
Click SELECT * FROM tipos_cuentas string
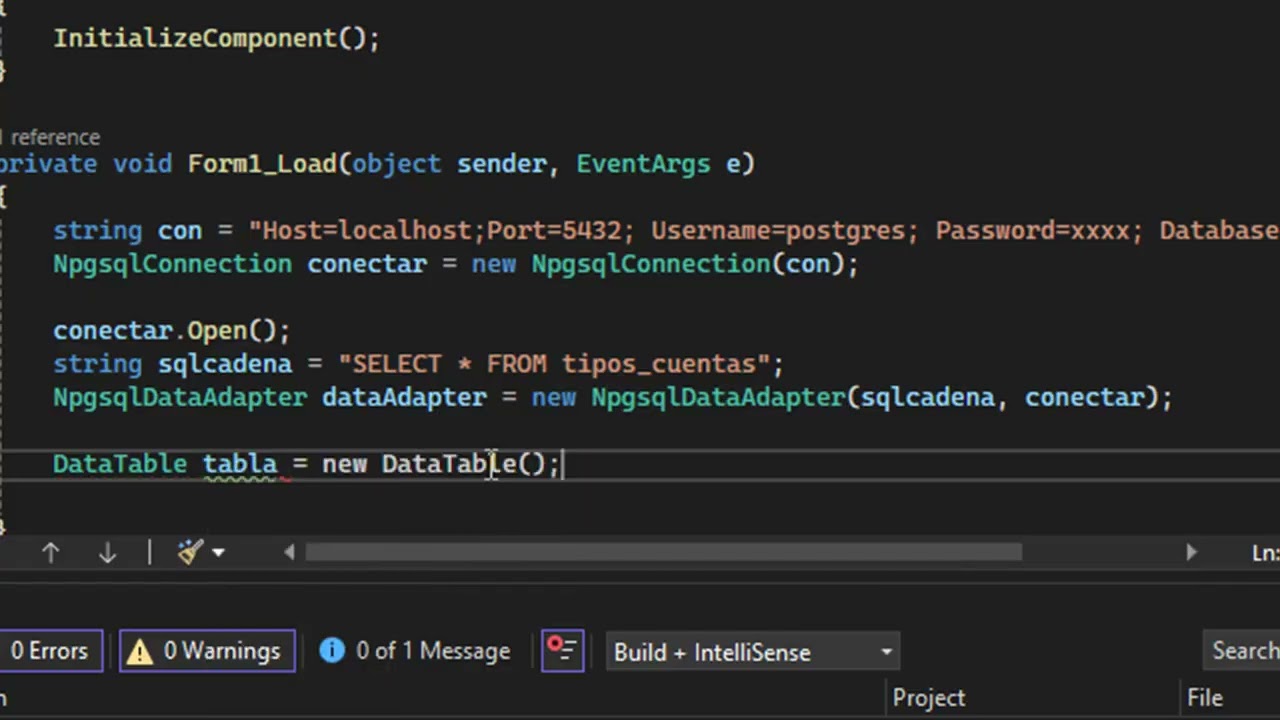point(554,364)
